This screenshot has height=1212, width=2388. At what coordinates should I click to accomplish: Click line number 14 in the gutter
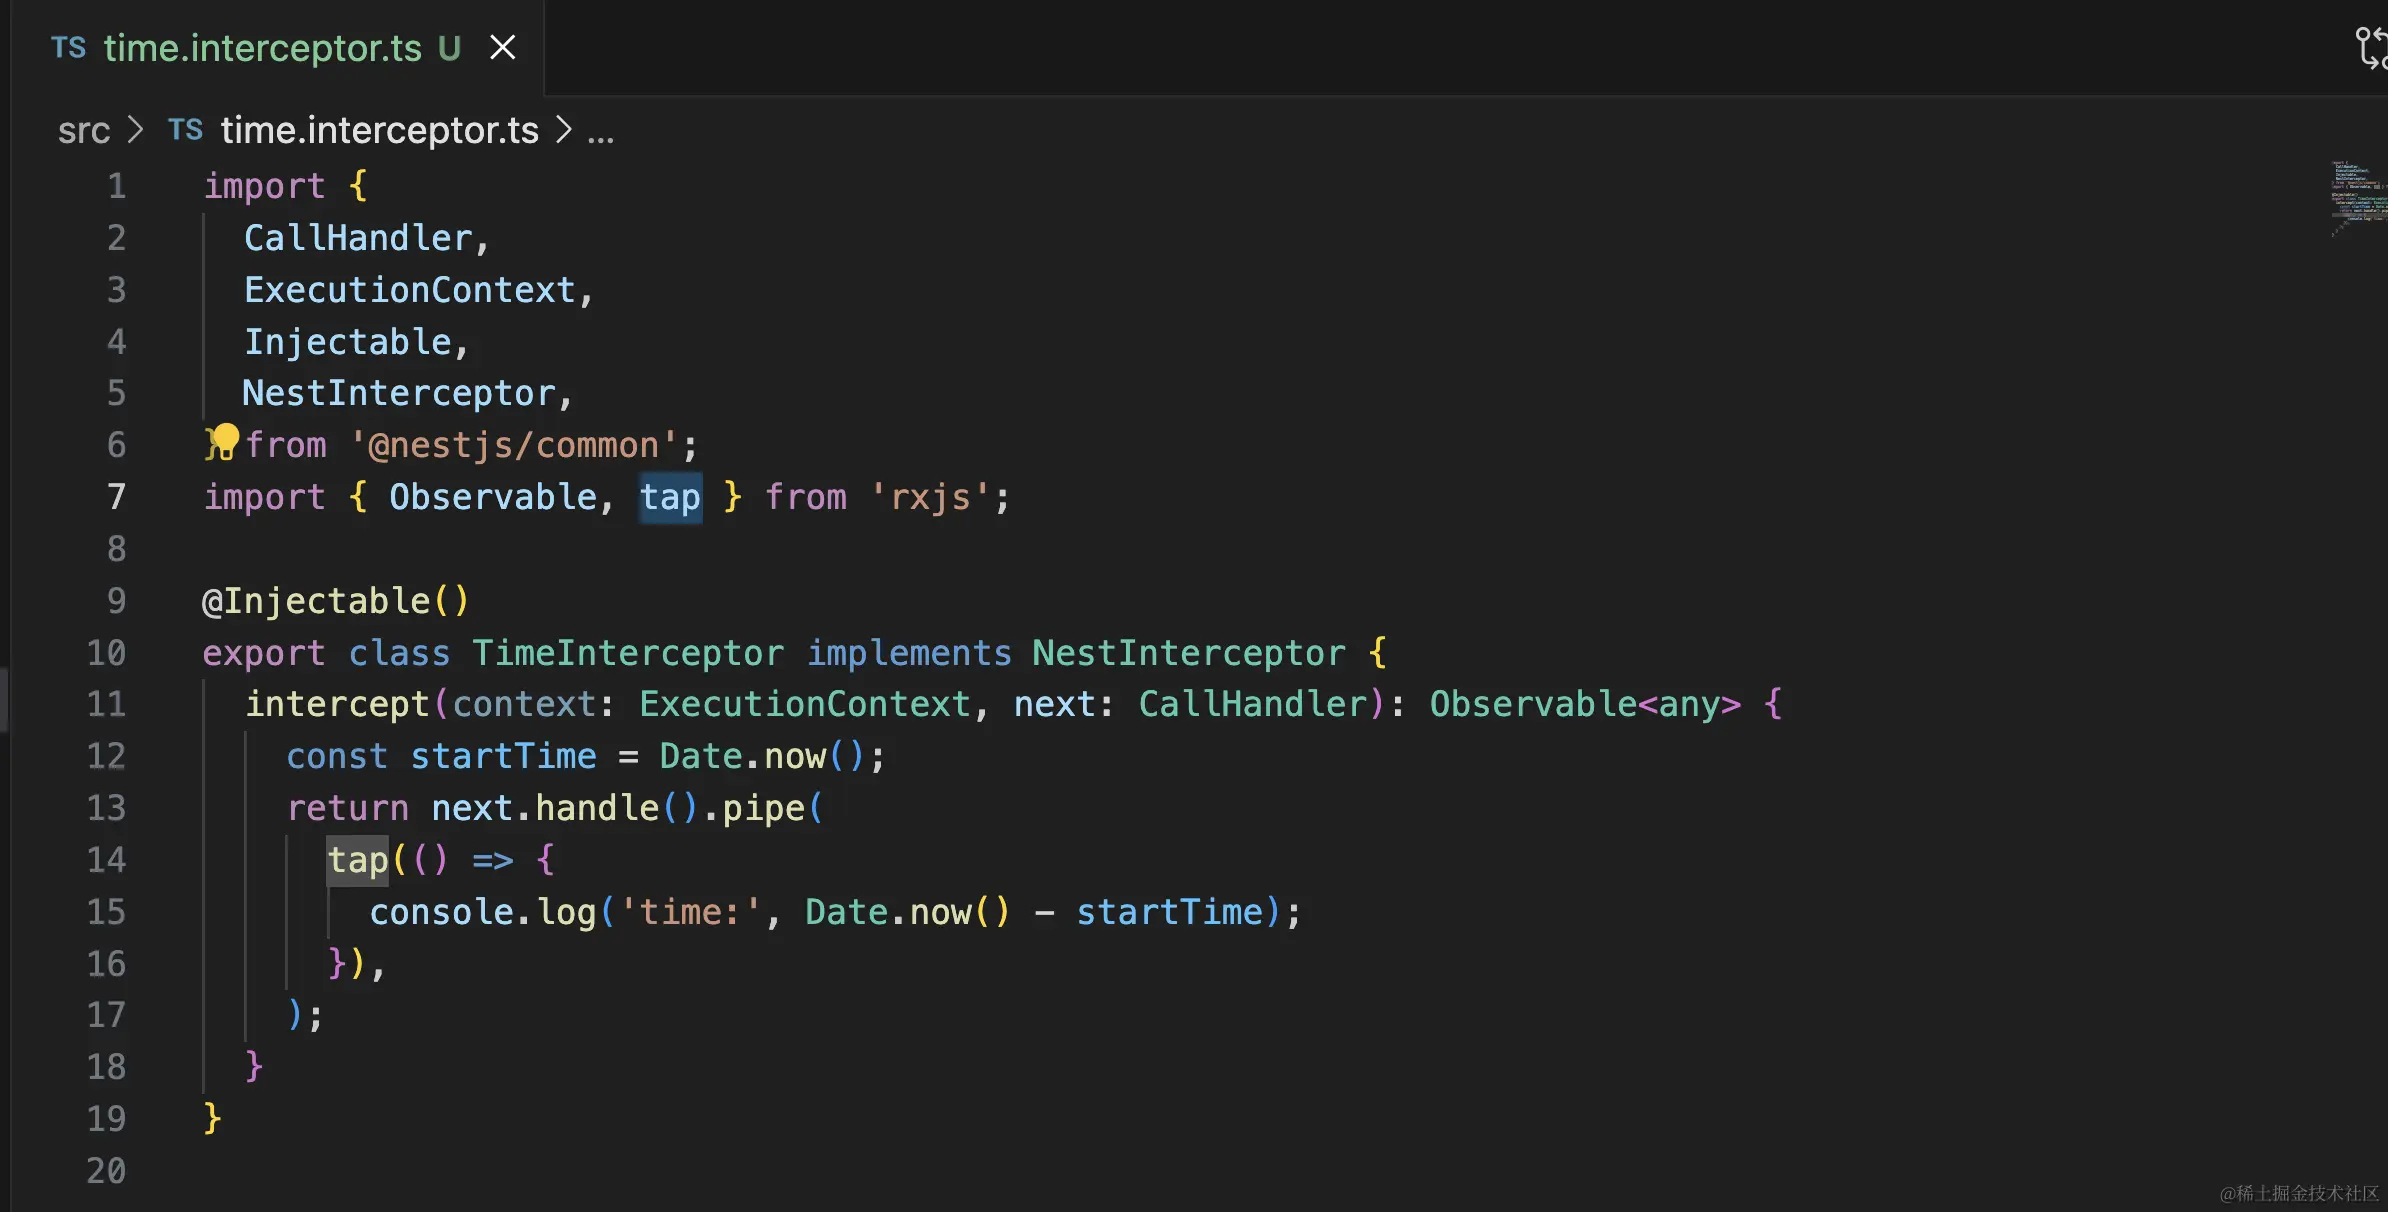(106, 859)
